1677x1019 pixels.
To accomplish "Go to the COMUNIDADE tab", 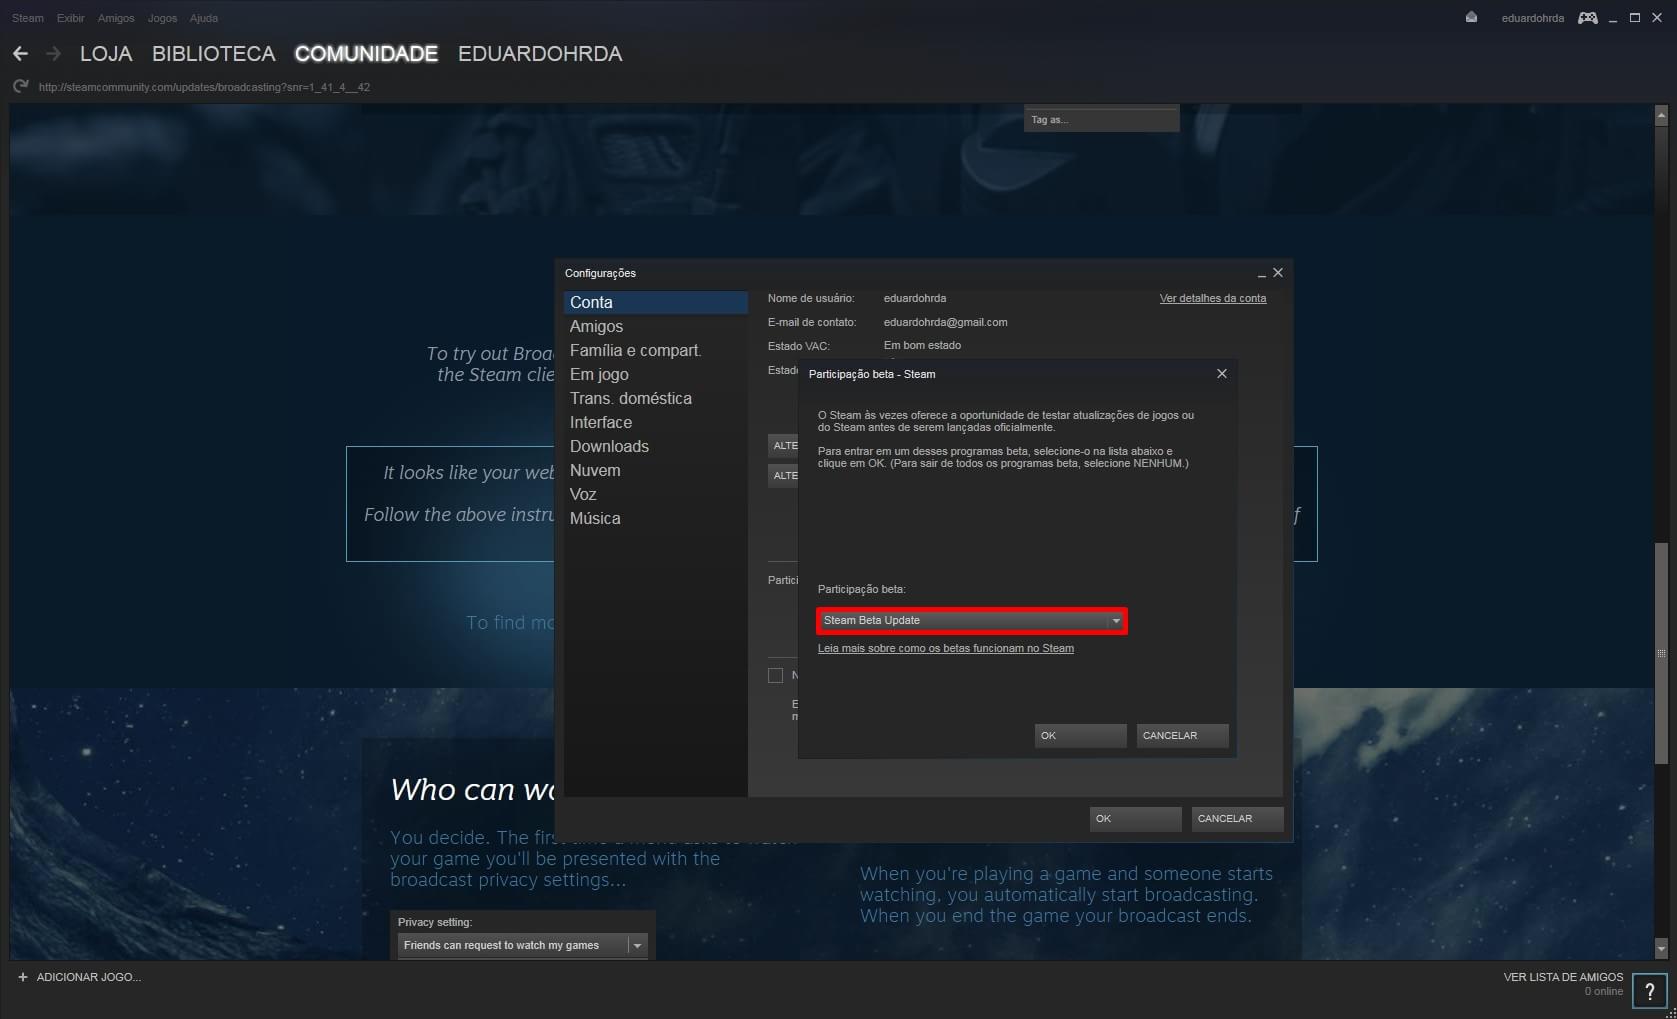I will [366, 54].
